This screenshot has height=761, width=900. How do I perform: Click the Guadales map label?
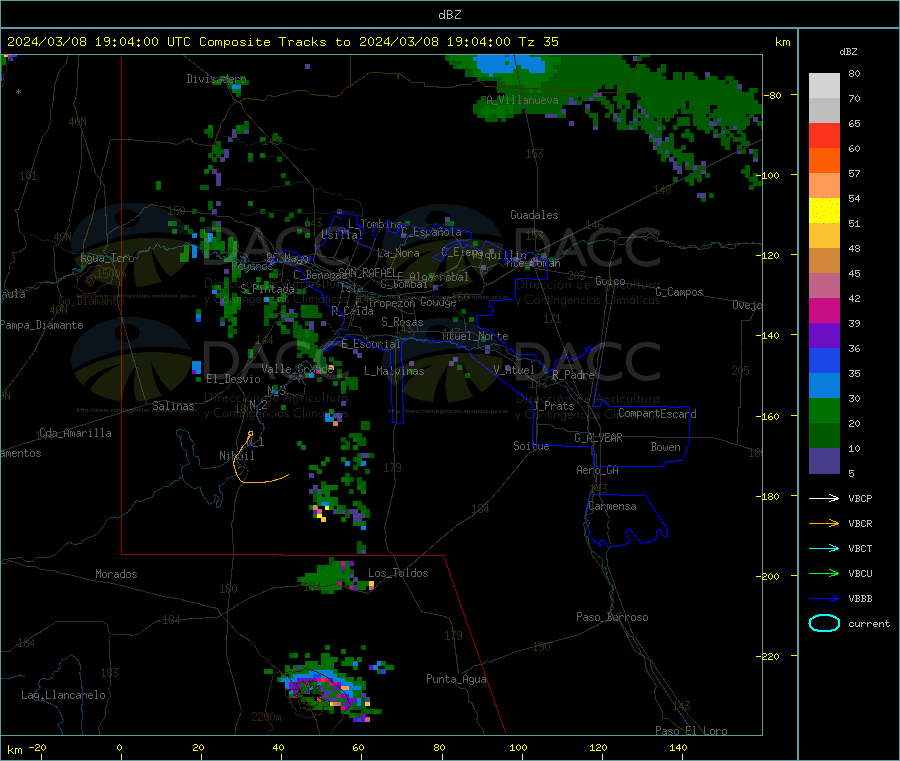[534, 215]
